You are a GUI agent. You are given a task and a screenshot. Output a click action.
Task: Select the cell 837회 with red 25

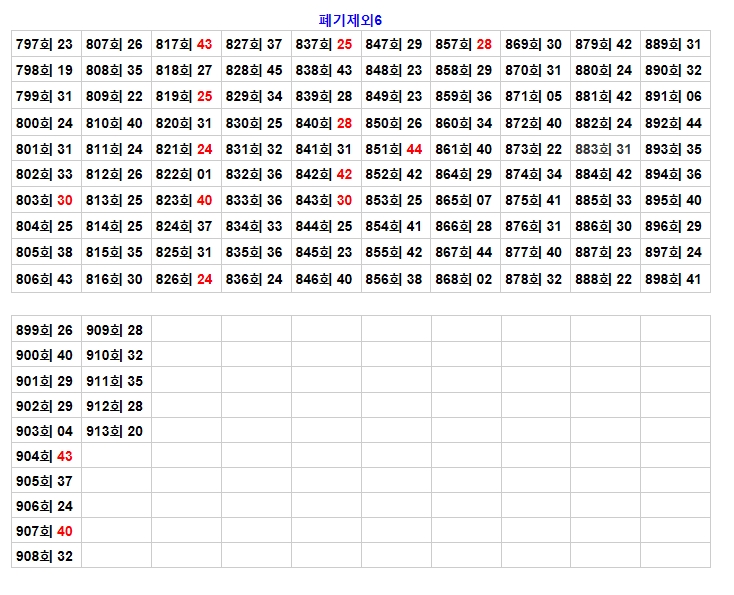point(325,44)
